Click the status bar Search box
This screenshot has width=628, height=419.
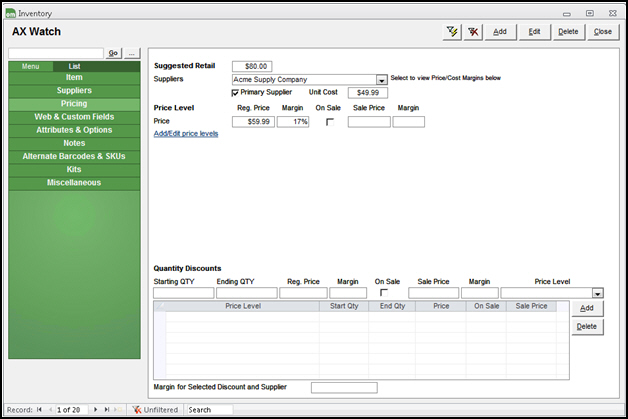point(210,410)
